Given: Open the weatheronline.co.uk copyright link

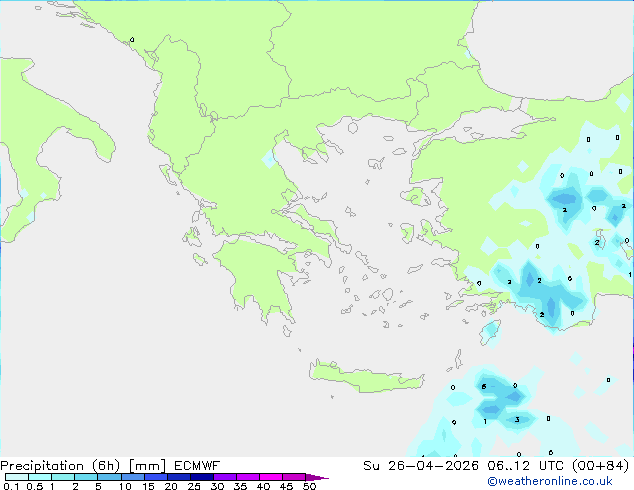Looking at the screenshot, I should pyautogui.click(x=550, y=481).
